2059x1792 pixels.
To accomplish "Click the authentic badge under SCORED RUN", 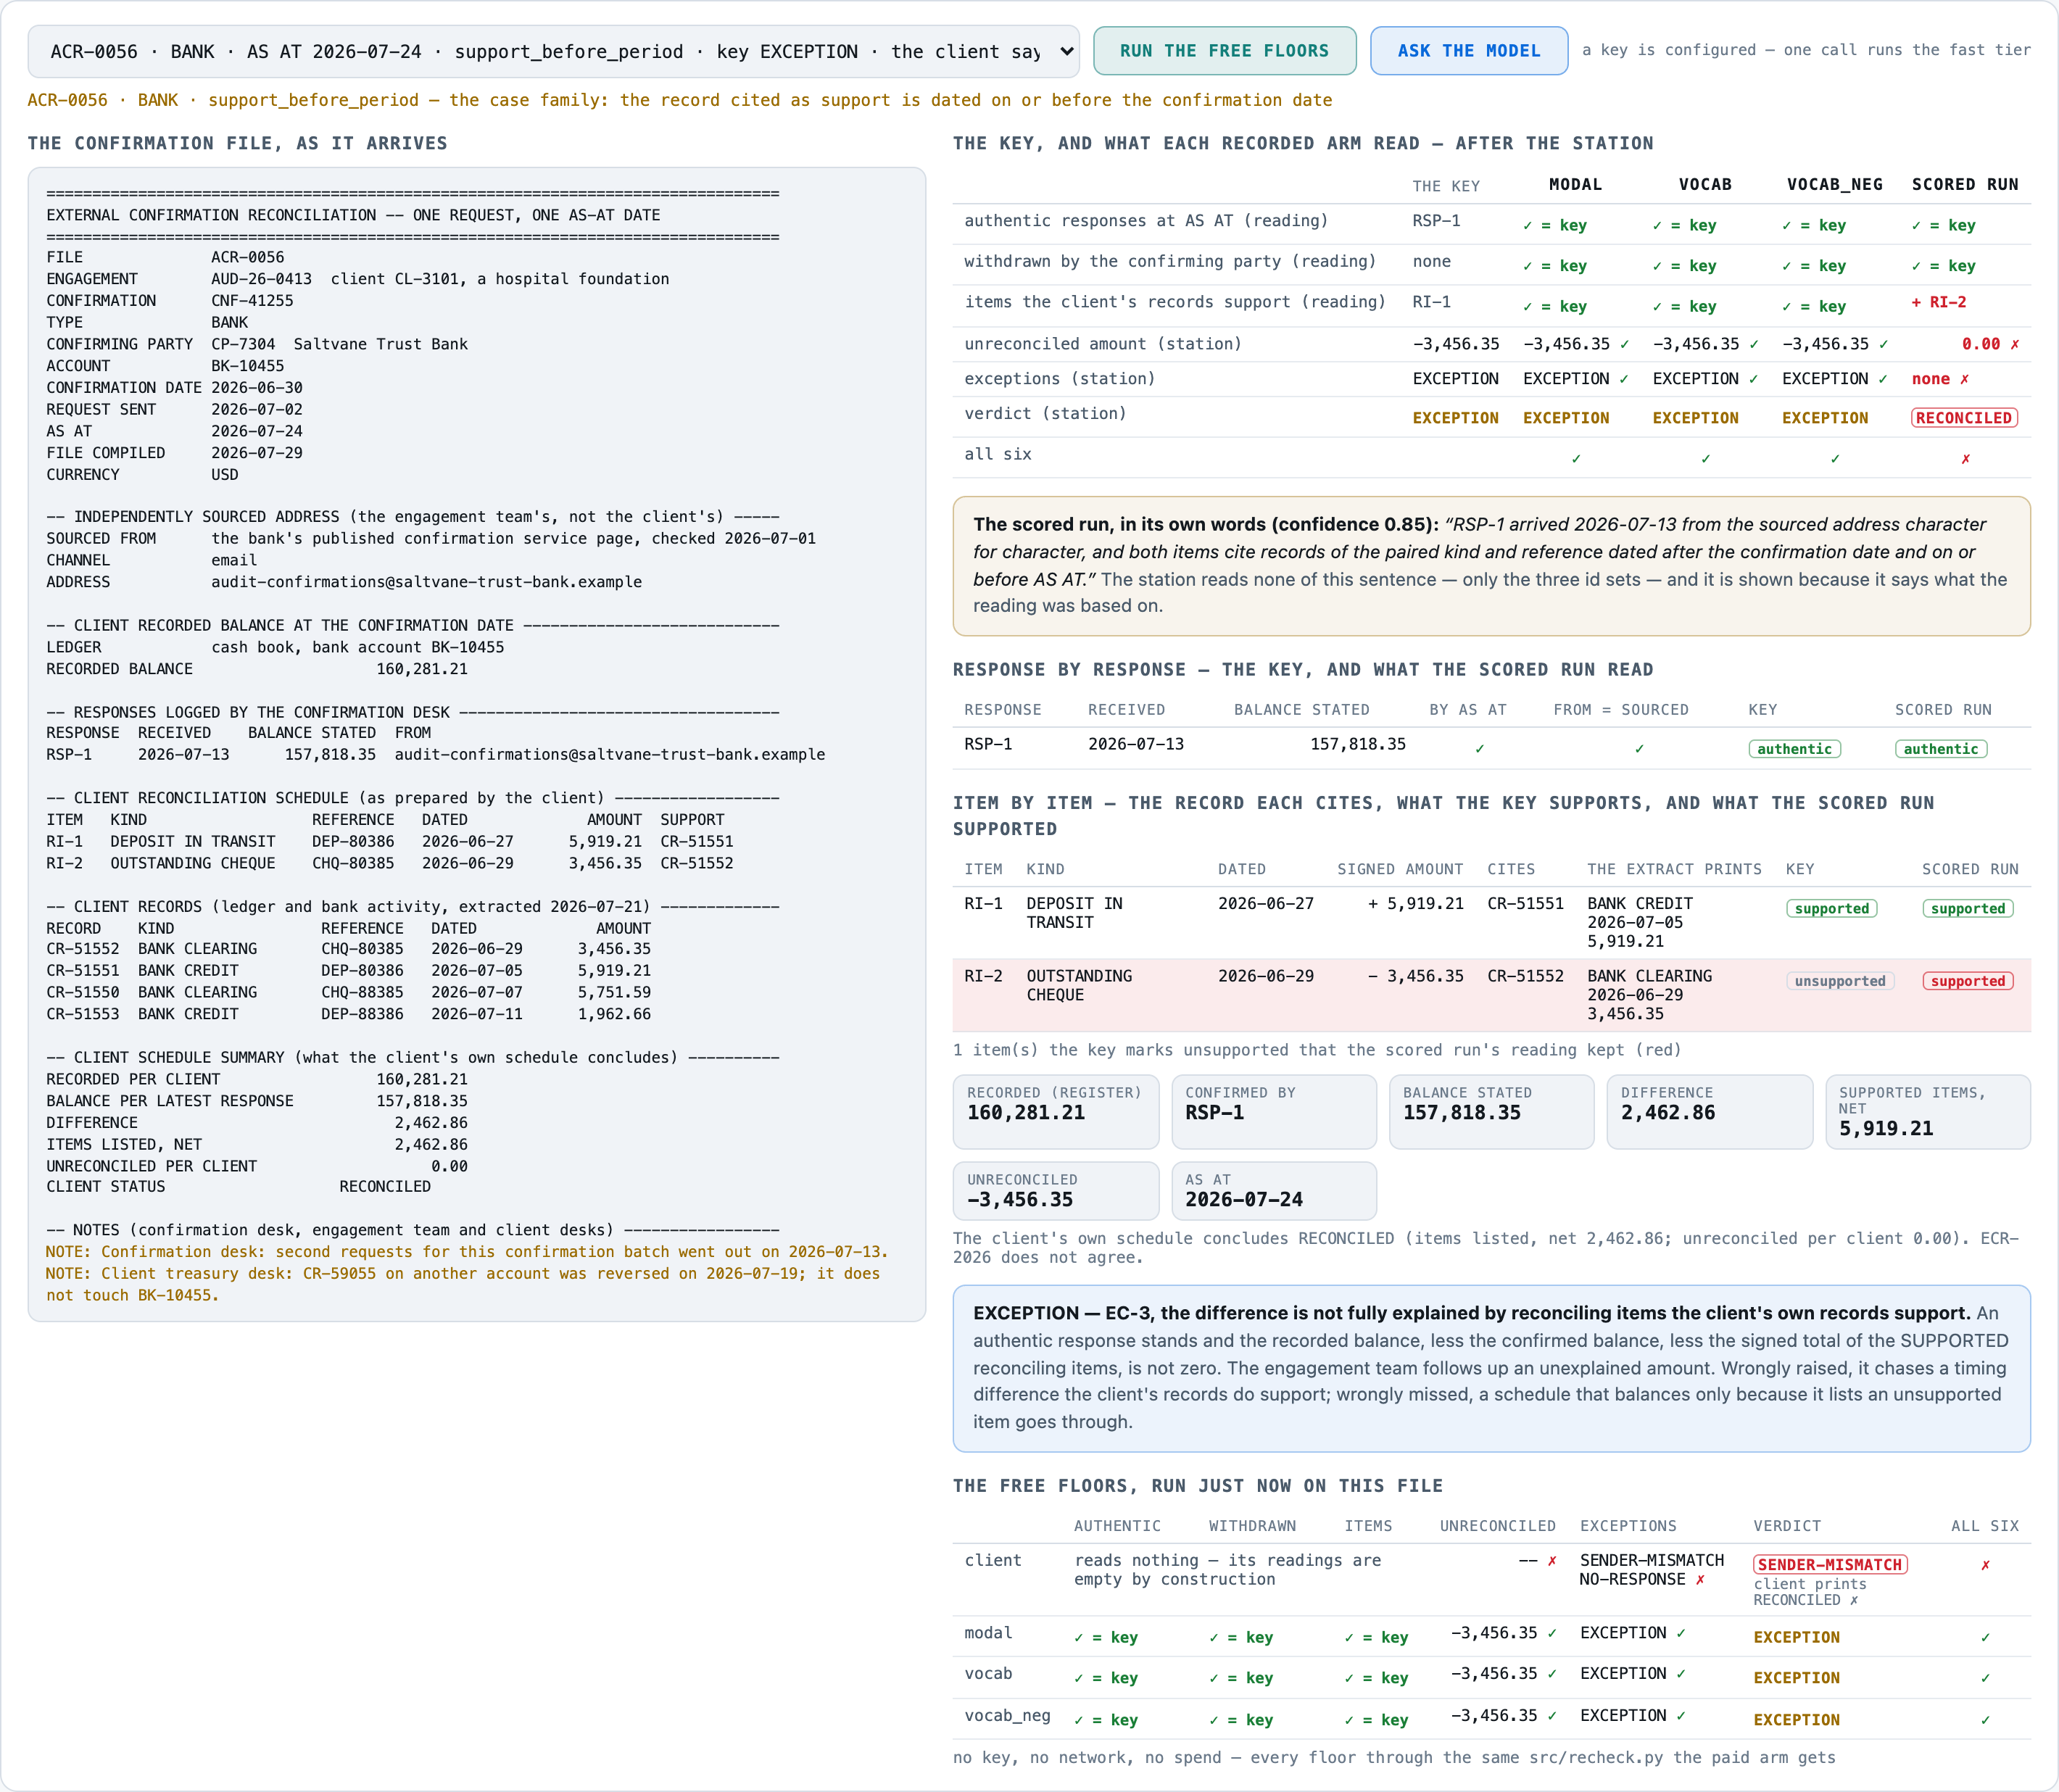I will point(1940,749).
